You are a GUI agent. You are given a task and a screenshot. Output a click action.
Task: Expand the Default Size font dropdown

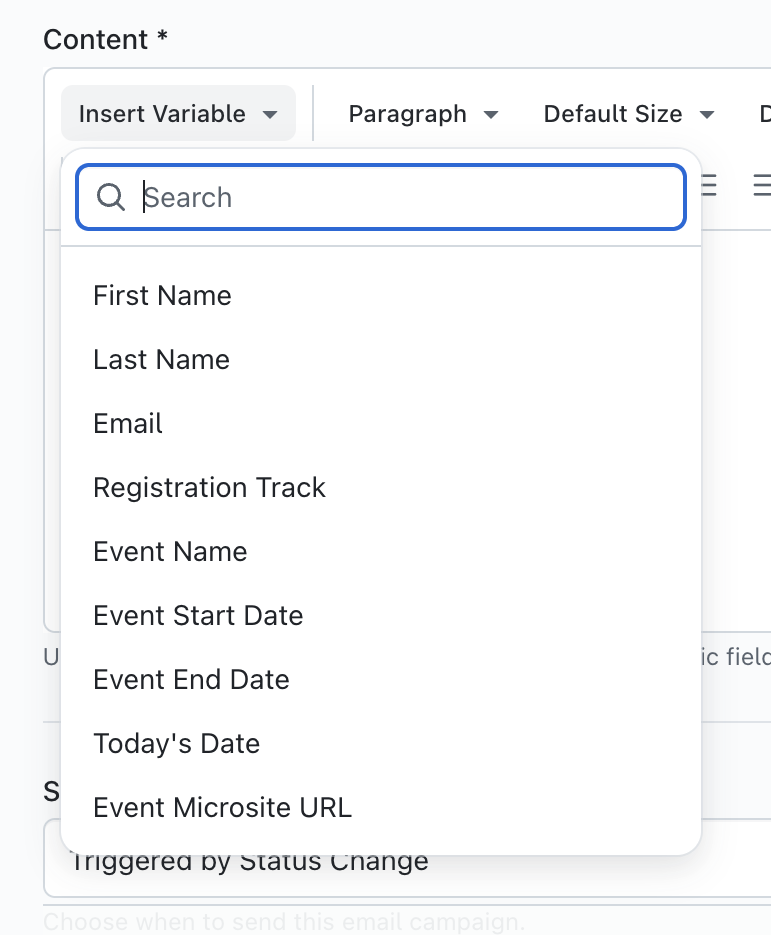pyautogui.click(x=628, y=114)
